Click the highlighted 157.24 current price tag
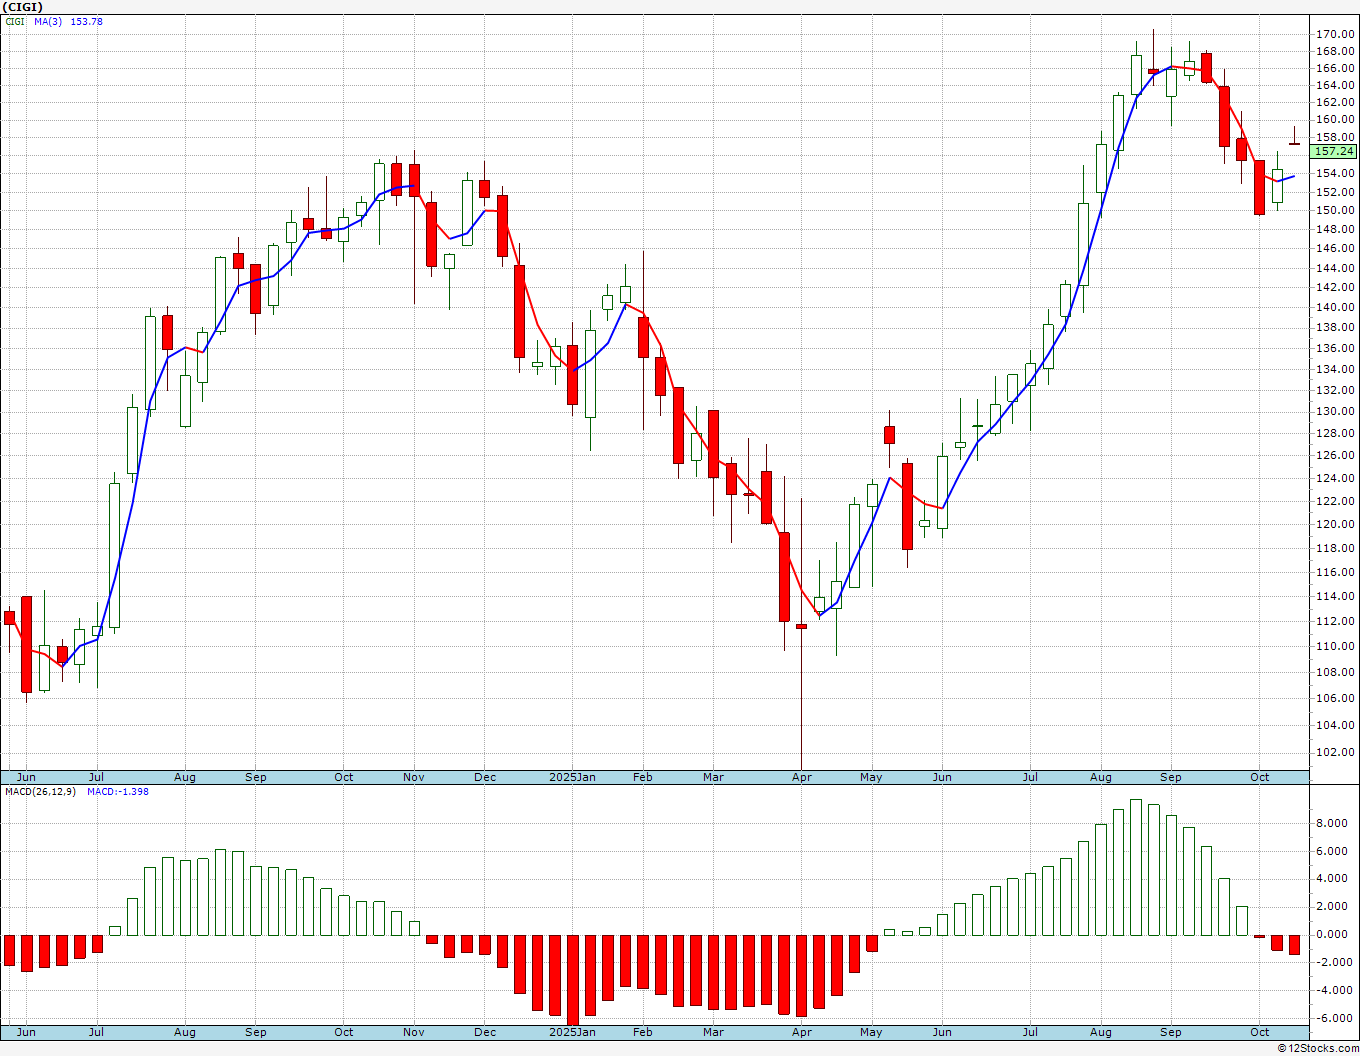1360x1056 pixels. 1334,152
